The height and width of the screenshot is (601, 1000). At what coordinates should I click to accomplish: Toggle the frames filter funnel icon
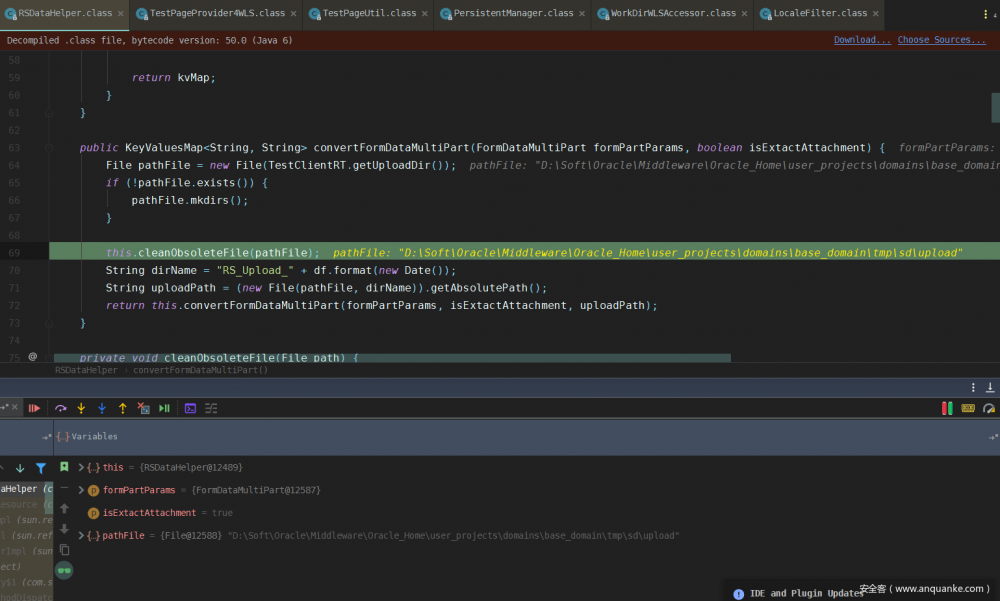point(41,468)
